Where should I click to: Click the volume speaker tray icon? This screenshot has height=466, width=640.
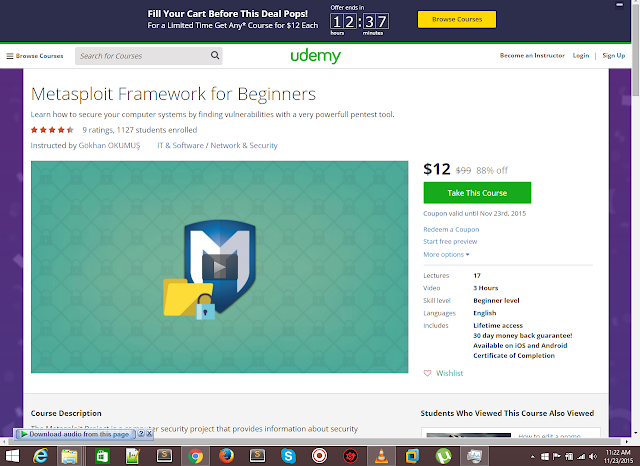coord(593,457)
